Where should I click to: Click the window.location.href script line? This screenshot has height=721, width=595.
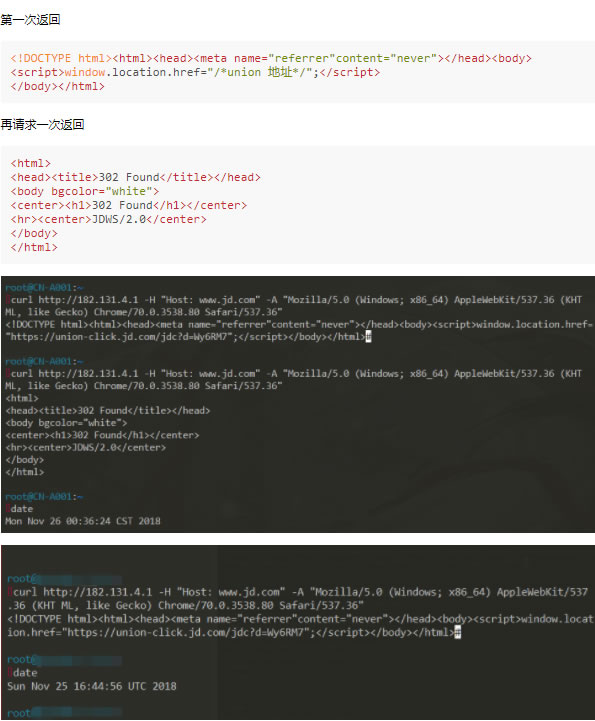[195, 72]
